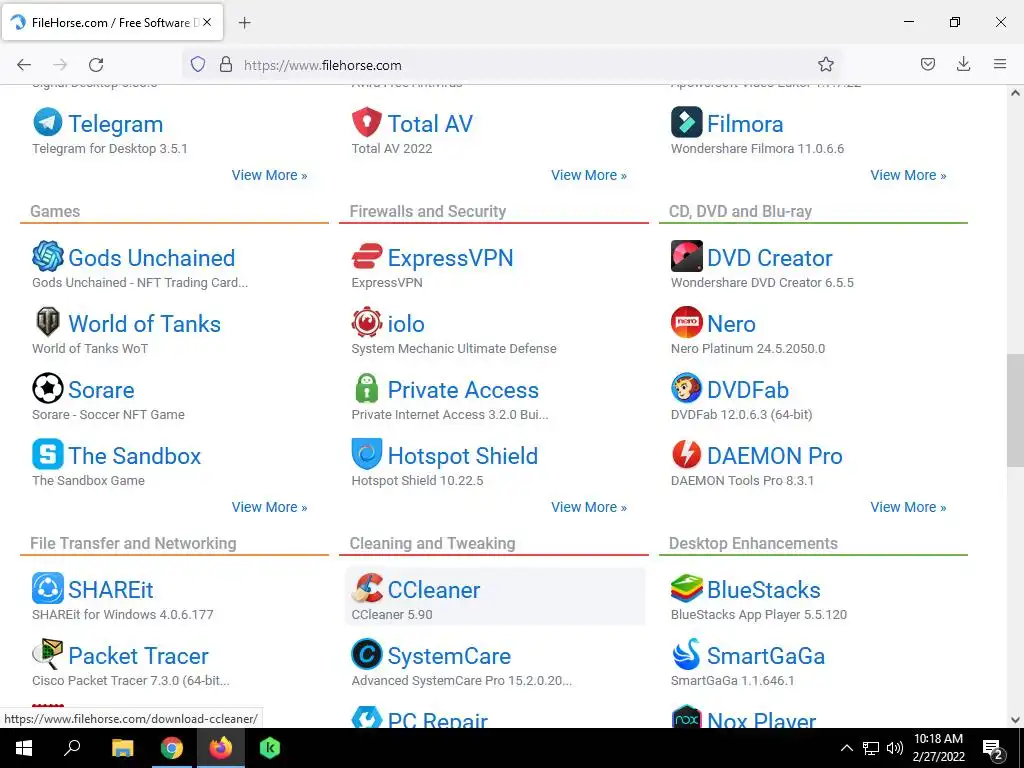Open the DAEMON Pro link

point(775,456)
